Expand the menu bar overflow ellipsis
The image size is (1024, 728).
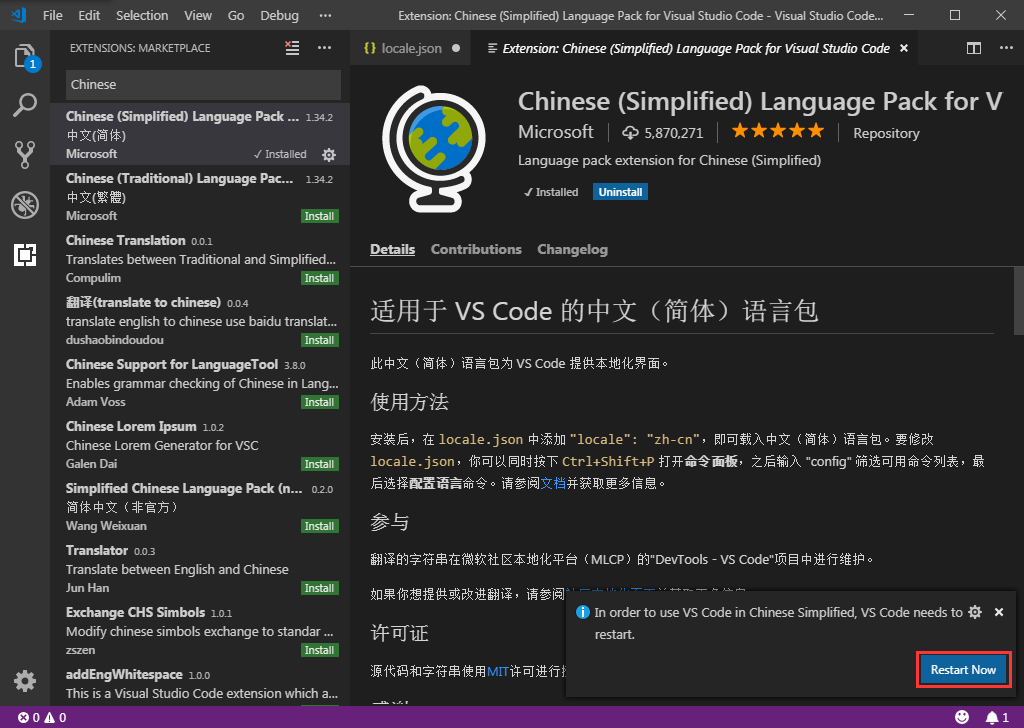(x=325, y=15)
